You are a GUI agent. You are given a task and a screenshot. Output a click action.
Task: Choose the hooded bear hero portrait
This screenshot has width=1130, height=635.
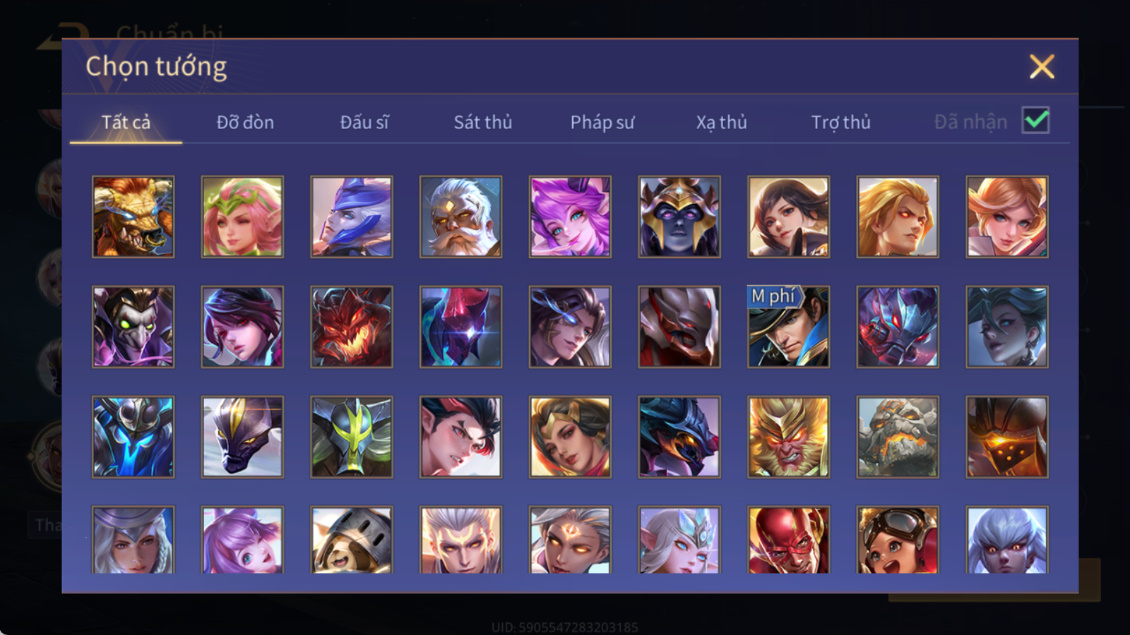pos(352,540)
